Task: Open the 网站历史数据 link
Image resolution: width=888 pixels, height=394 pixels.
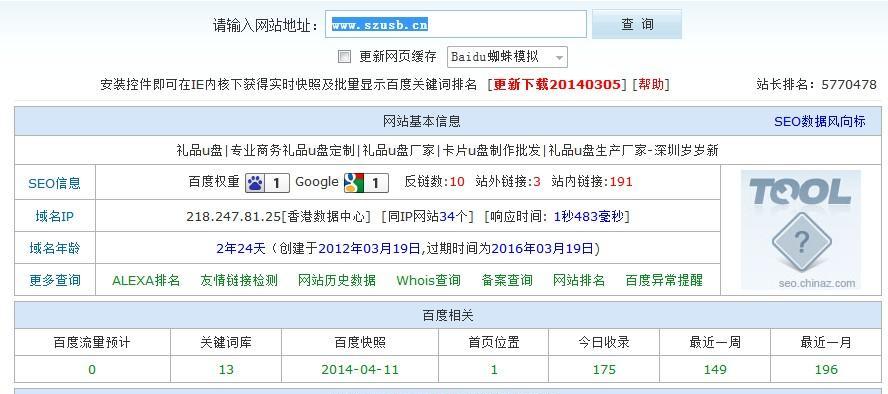Action: click(337, 280)
